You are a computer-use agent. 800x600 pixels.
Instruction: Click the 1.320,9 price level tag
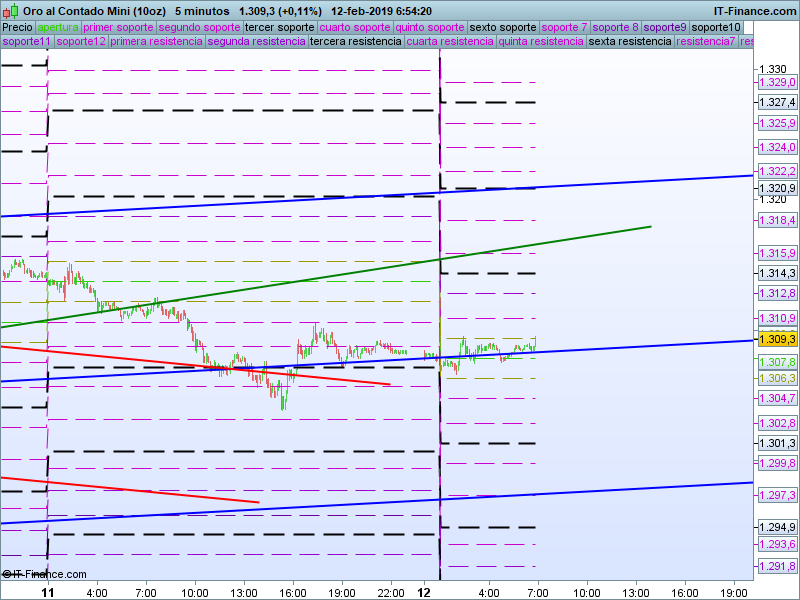(777, 188)
